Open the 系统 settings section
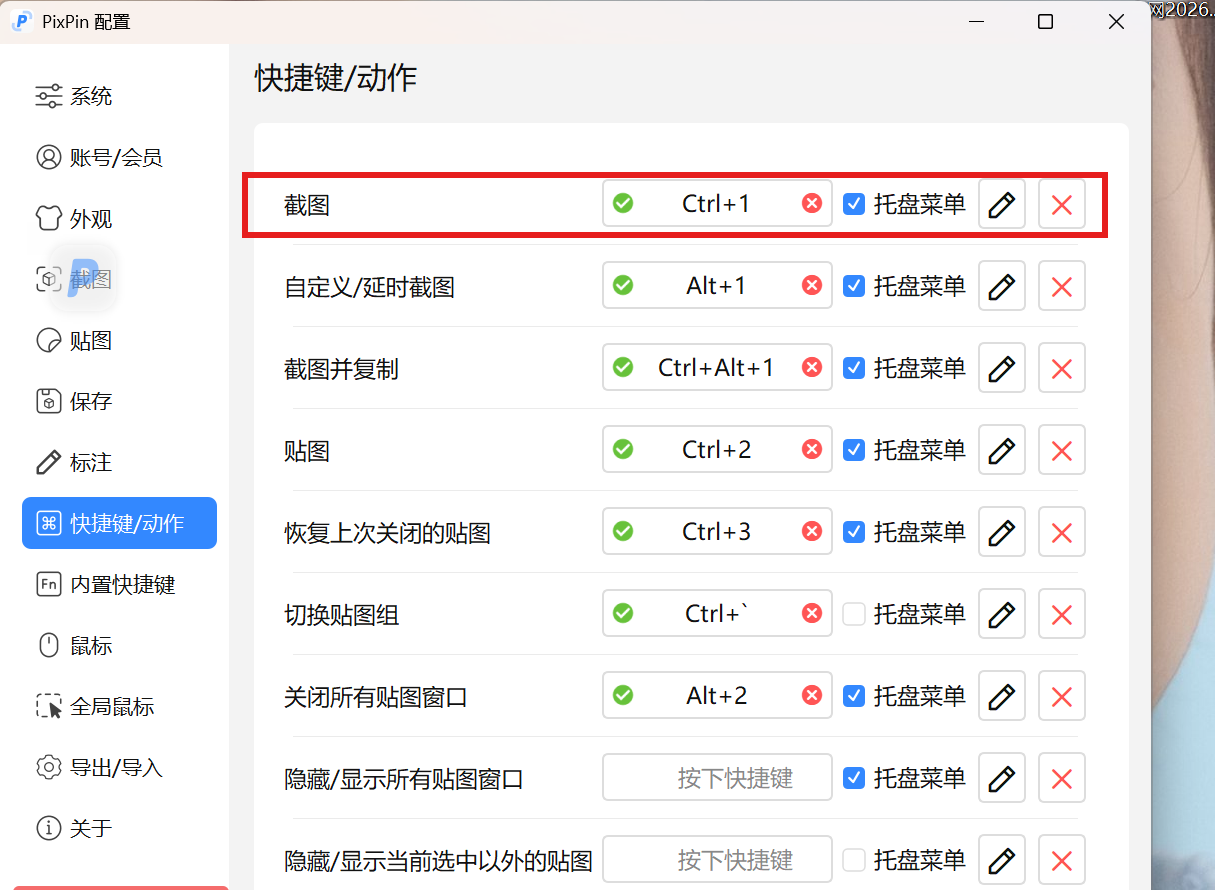The height and width of the screenshot is (890, 1215). point(119,97)
